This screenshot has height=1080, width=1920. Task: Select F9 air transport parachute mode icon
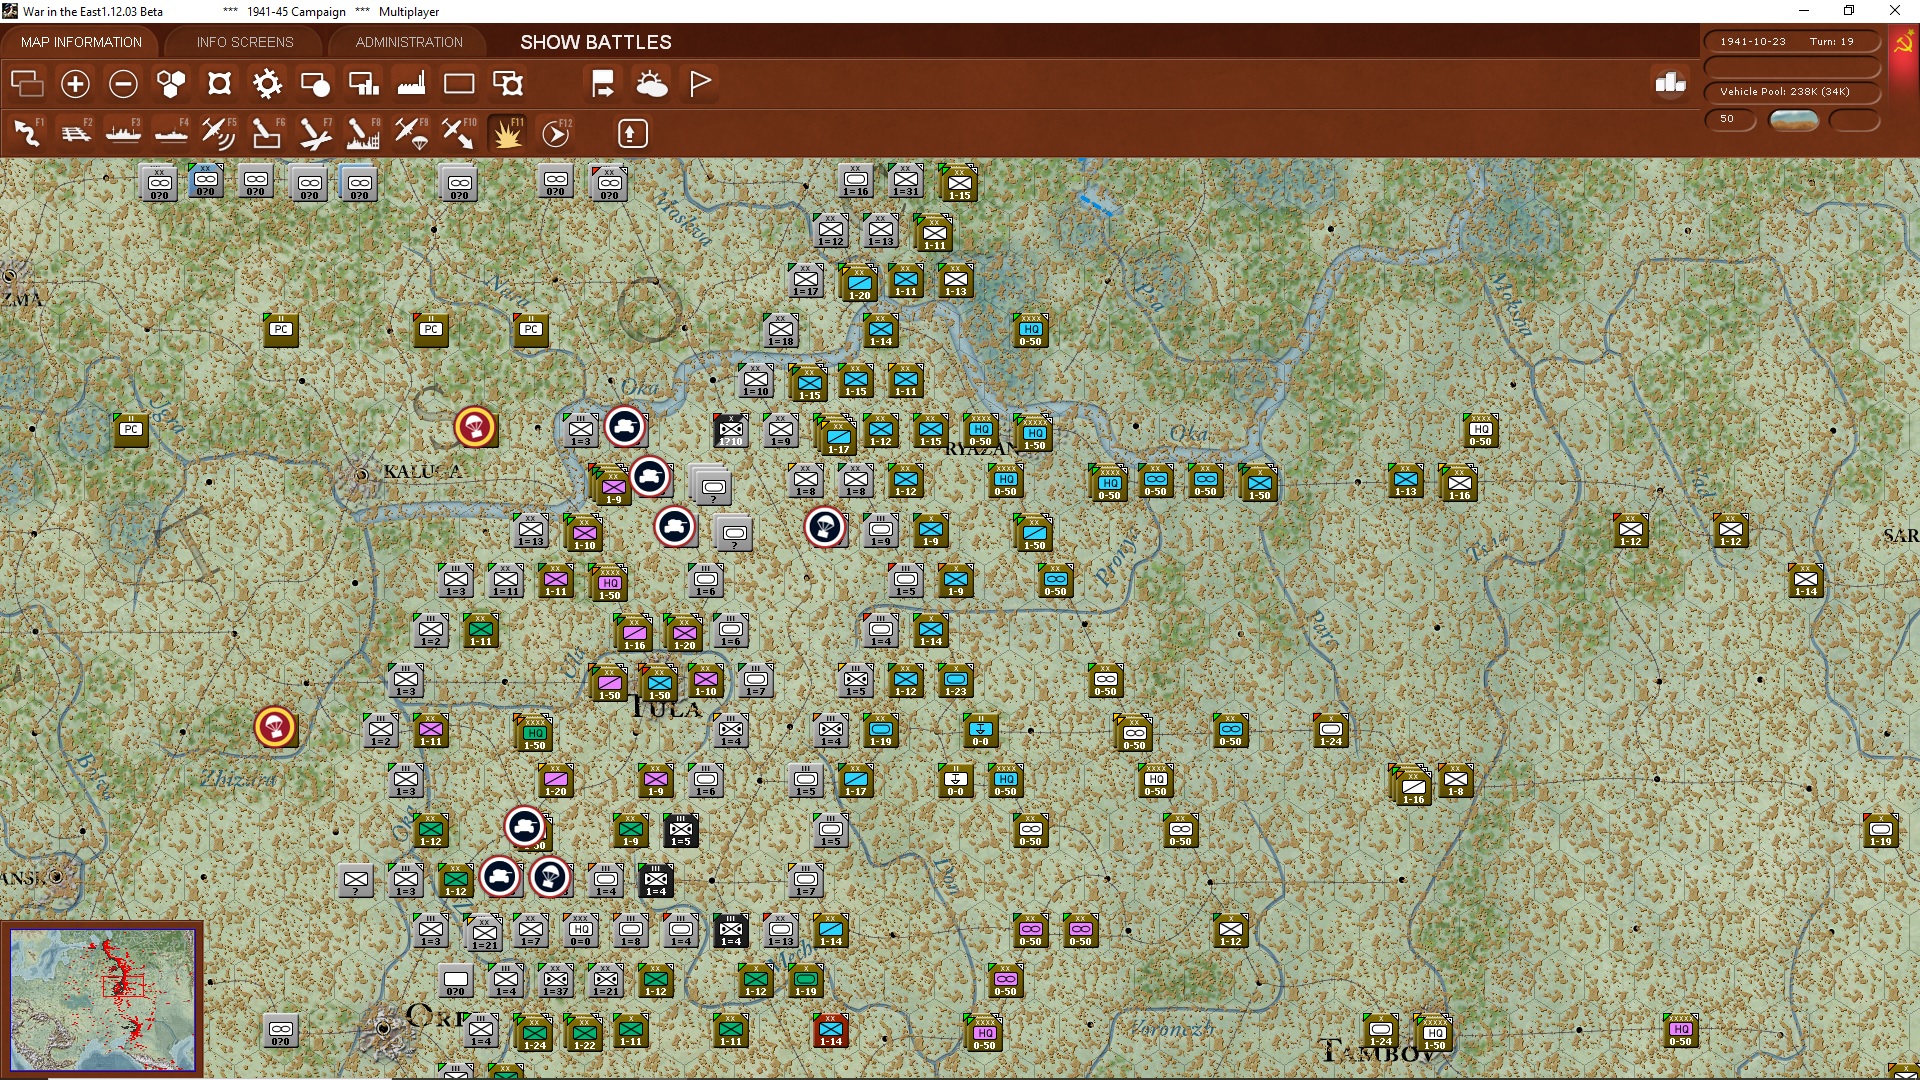click(411, 133)
